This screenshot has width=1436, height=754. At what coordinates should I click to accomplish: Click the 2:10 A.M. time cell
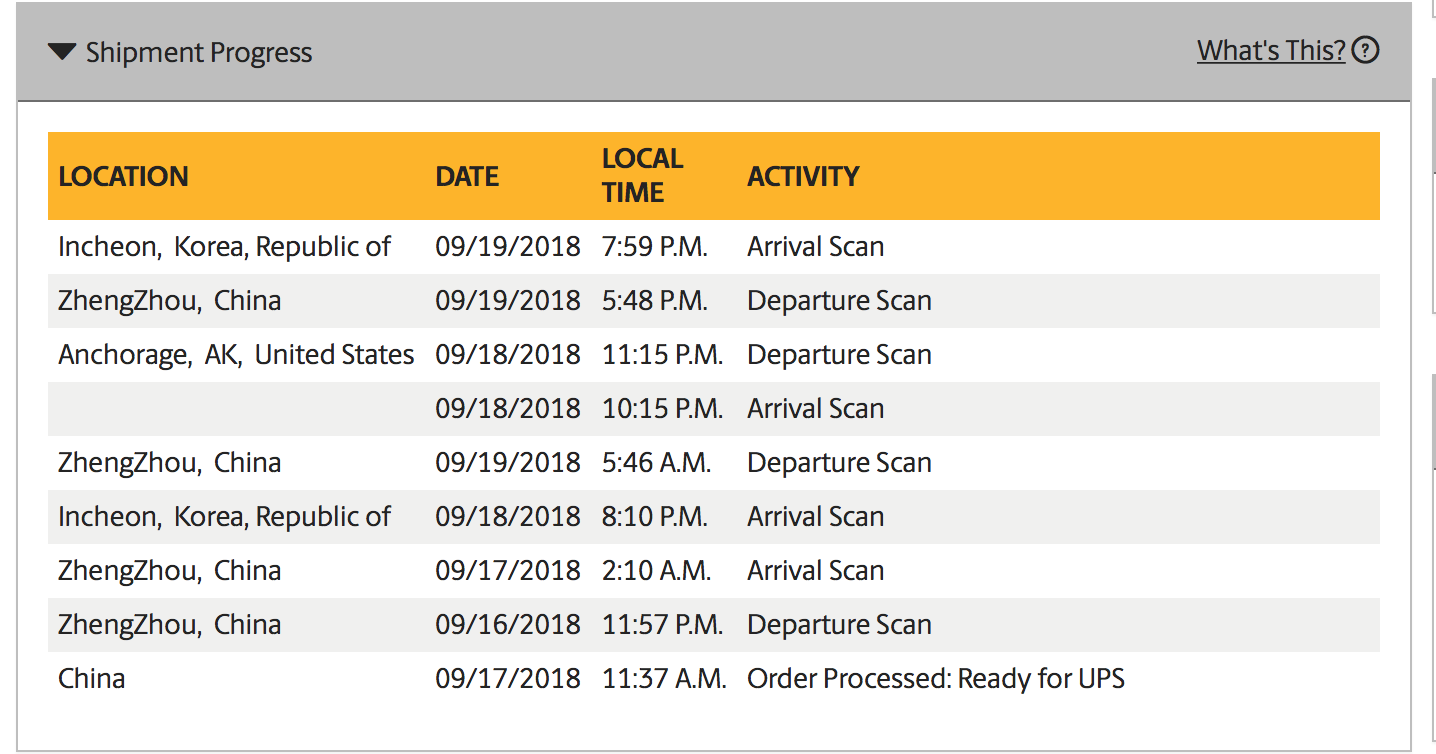click(x=656, y=571)
